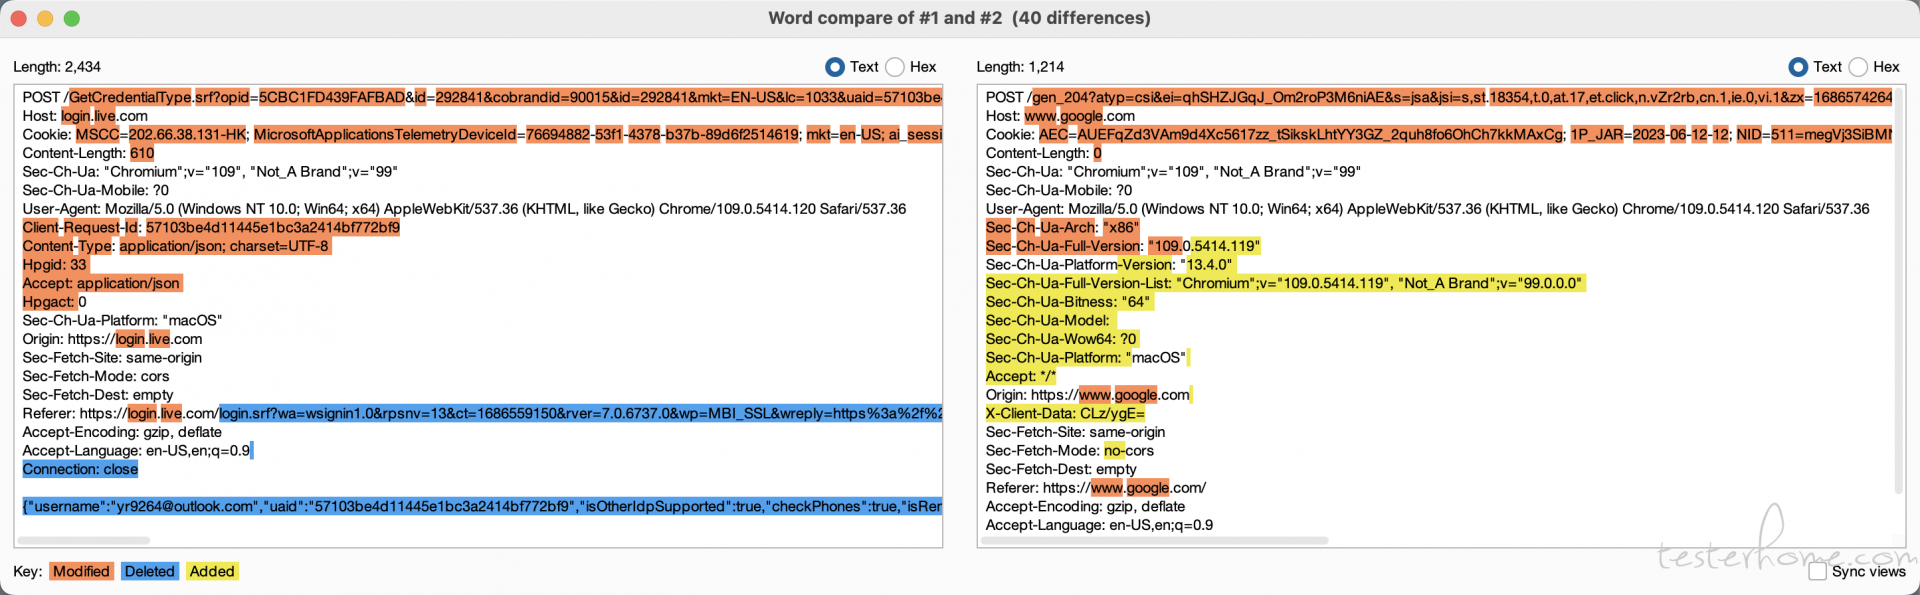Click the POST /GetCredentialType.srf request line
The width and height of the screenshot is (1920, 595).
click(482, 97)
